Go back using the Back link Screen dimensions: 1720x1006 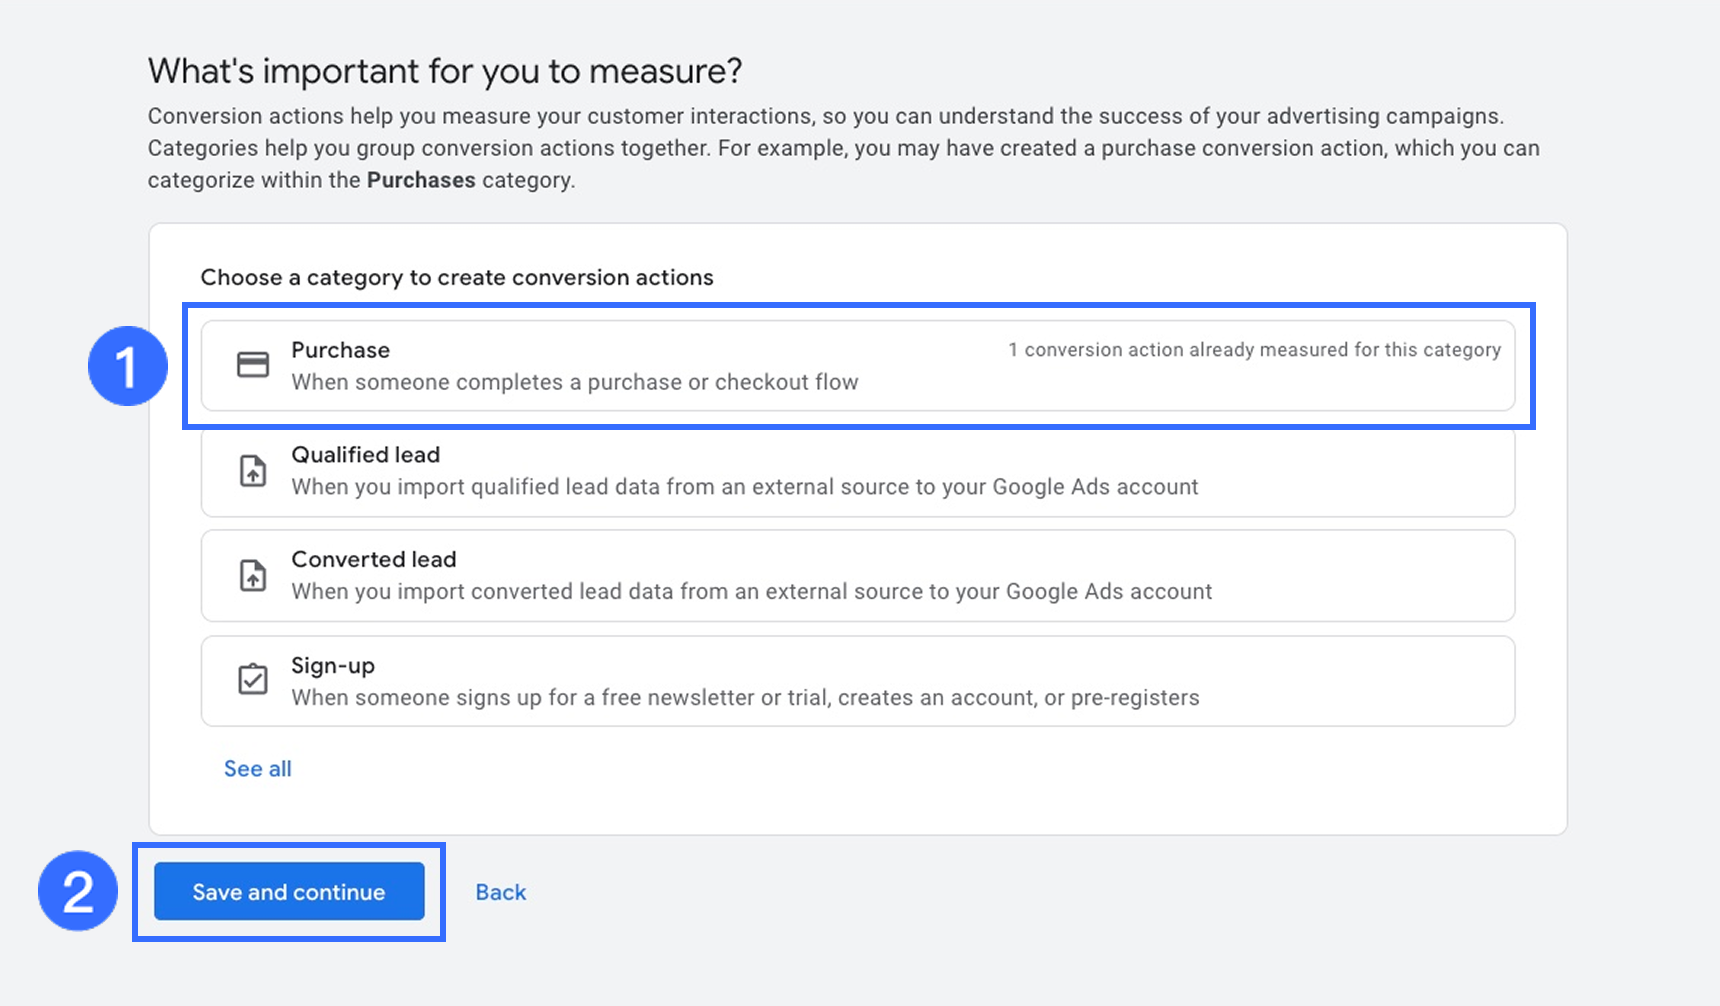(500, 892)
